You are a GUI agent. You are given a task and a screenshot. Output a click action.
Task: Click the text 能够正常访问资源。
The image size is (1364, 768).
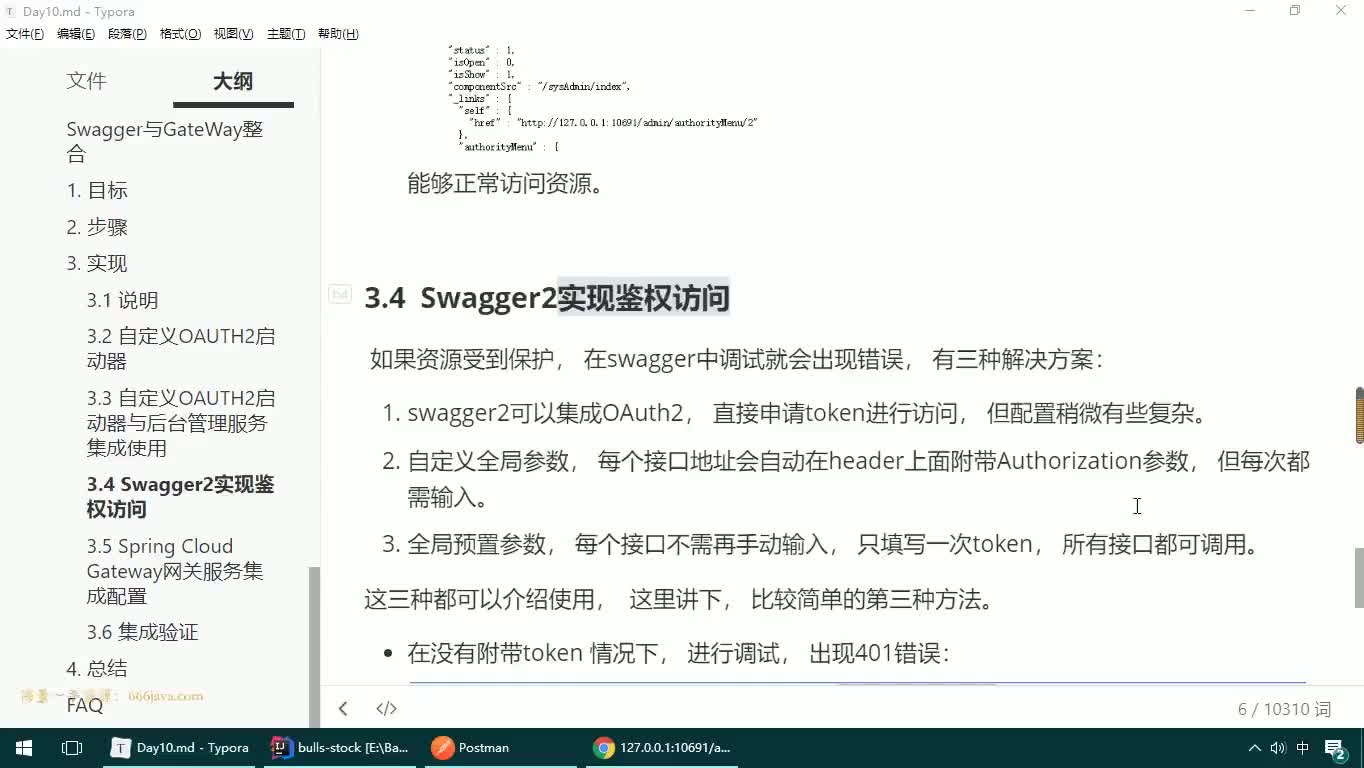coord(506,184)
